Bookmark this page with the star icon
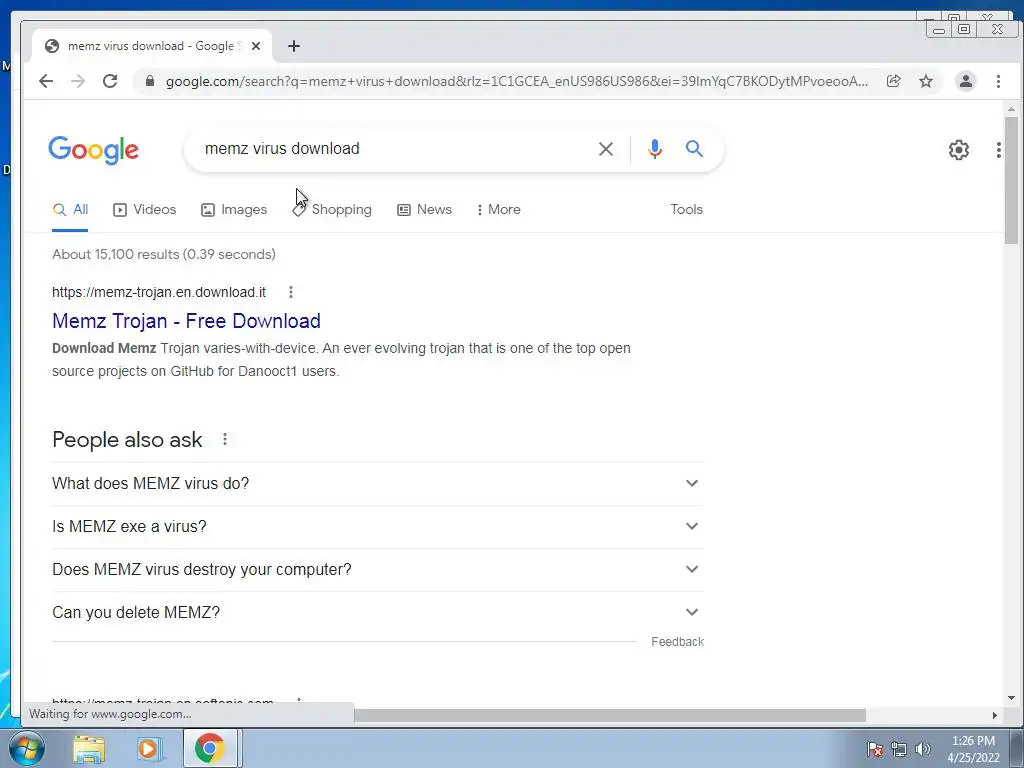This screenshot has width=1024, height=768. (x=926, y=81)
